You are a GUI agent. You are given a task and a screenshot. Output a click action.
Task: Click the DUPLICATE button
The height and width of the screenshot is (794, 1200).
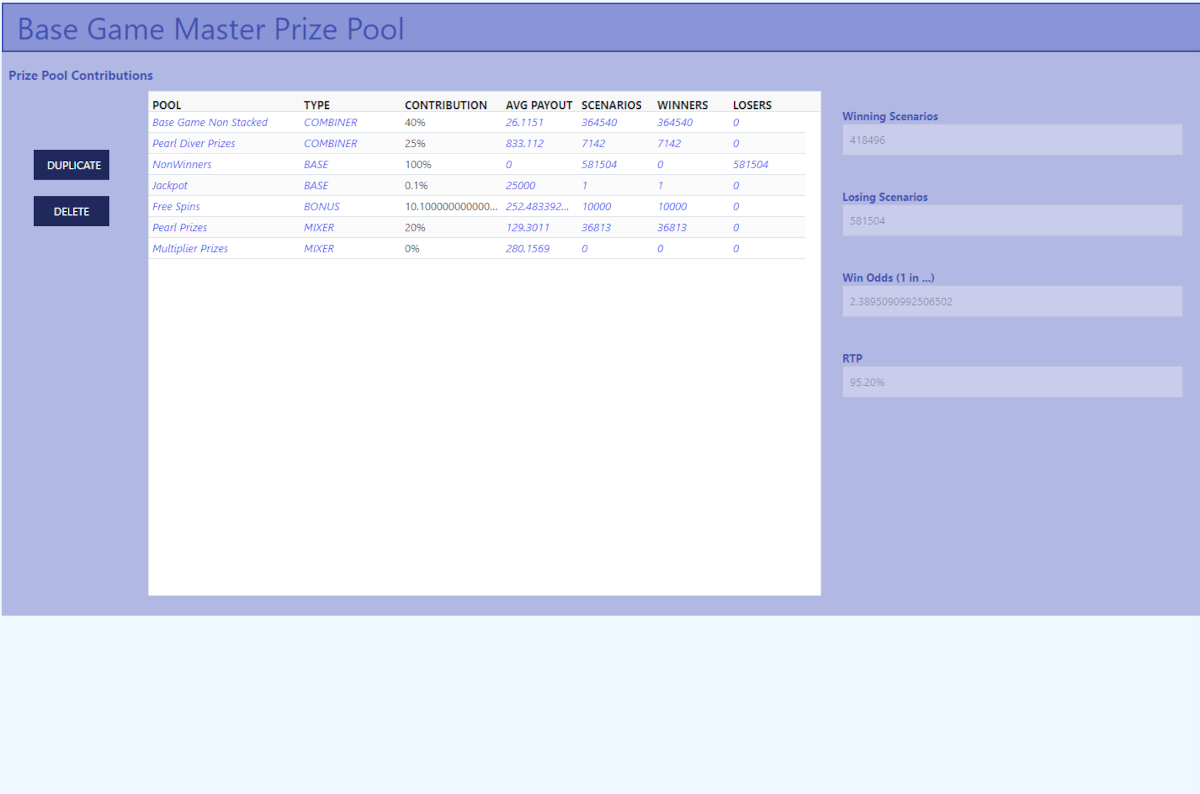point(72,165)
